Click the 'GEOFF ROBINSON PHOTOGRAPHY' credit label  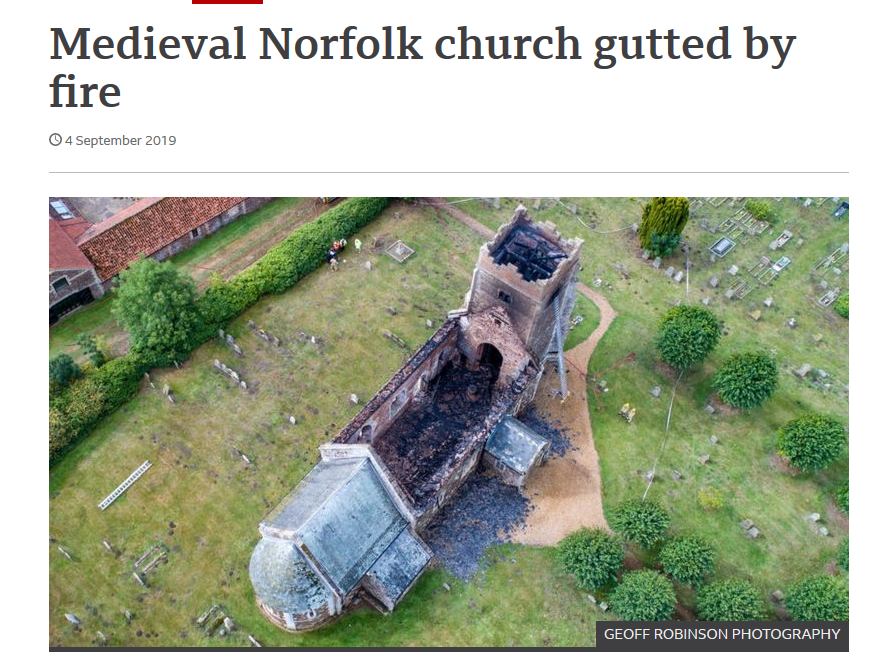pyautogui.click(x=722, y=634)
